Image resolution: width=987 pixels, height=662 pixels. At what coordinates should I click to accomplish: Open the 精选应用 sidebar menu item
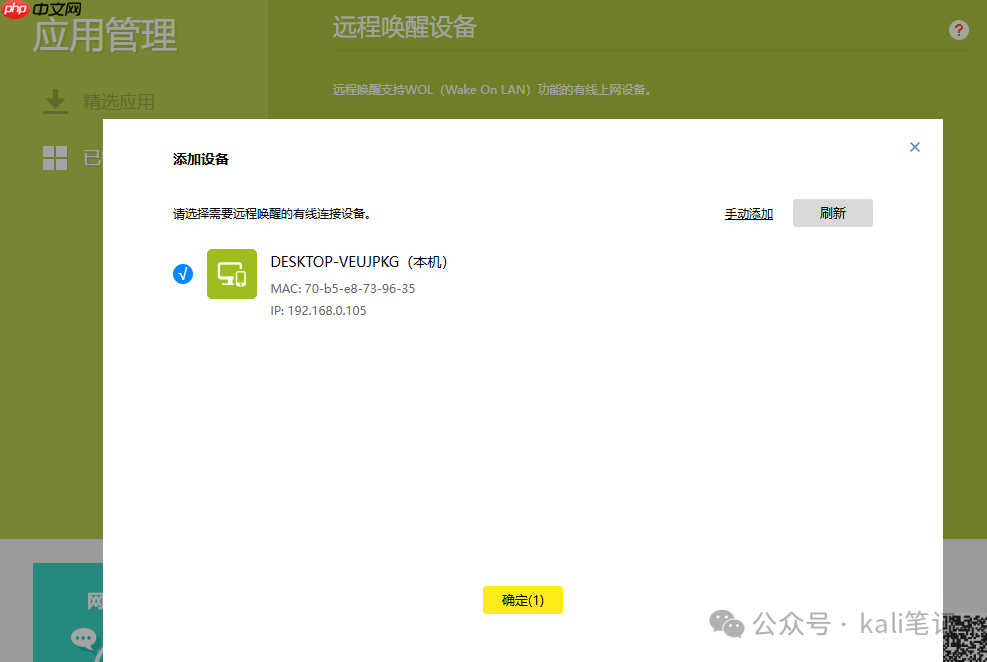pos(118,102)
